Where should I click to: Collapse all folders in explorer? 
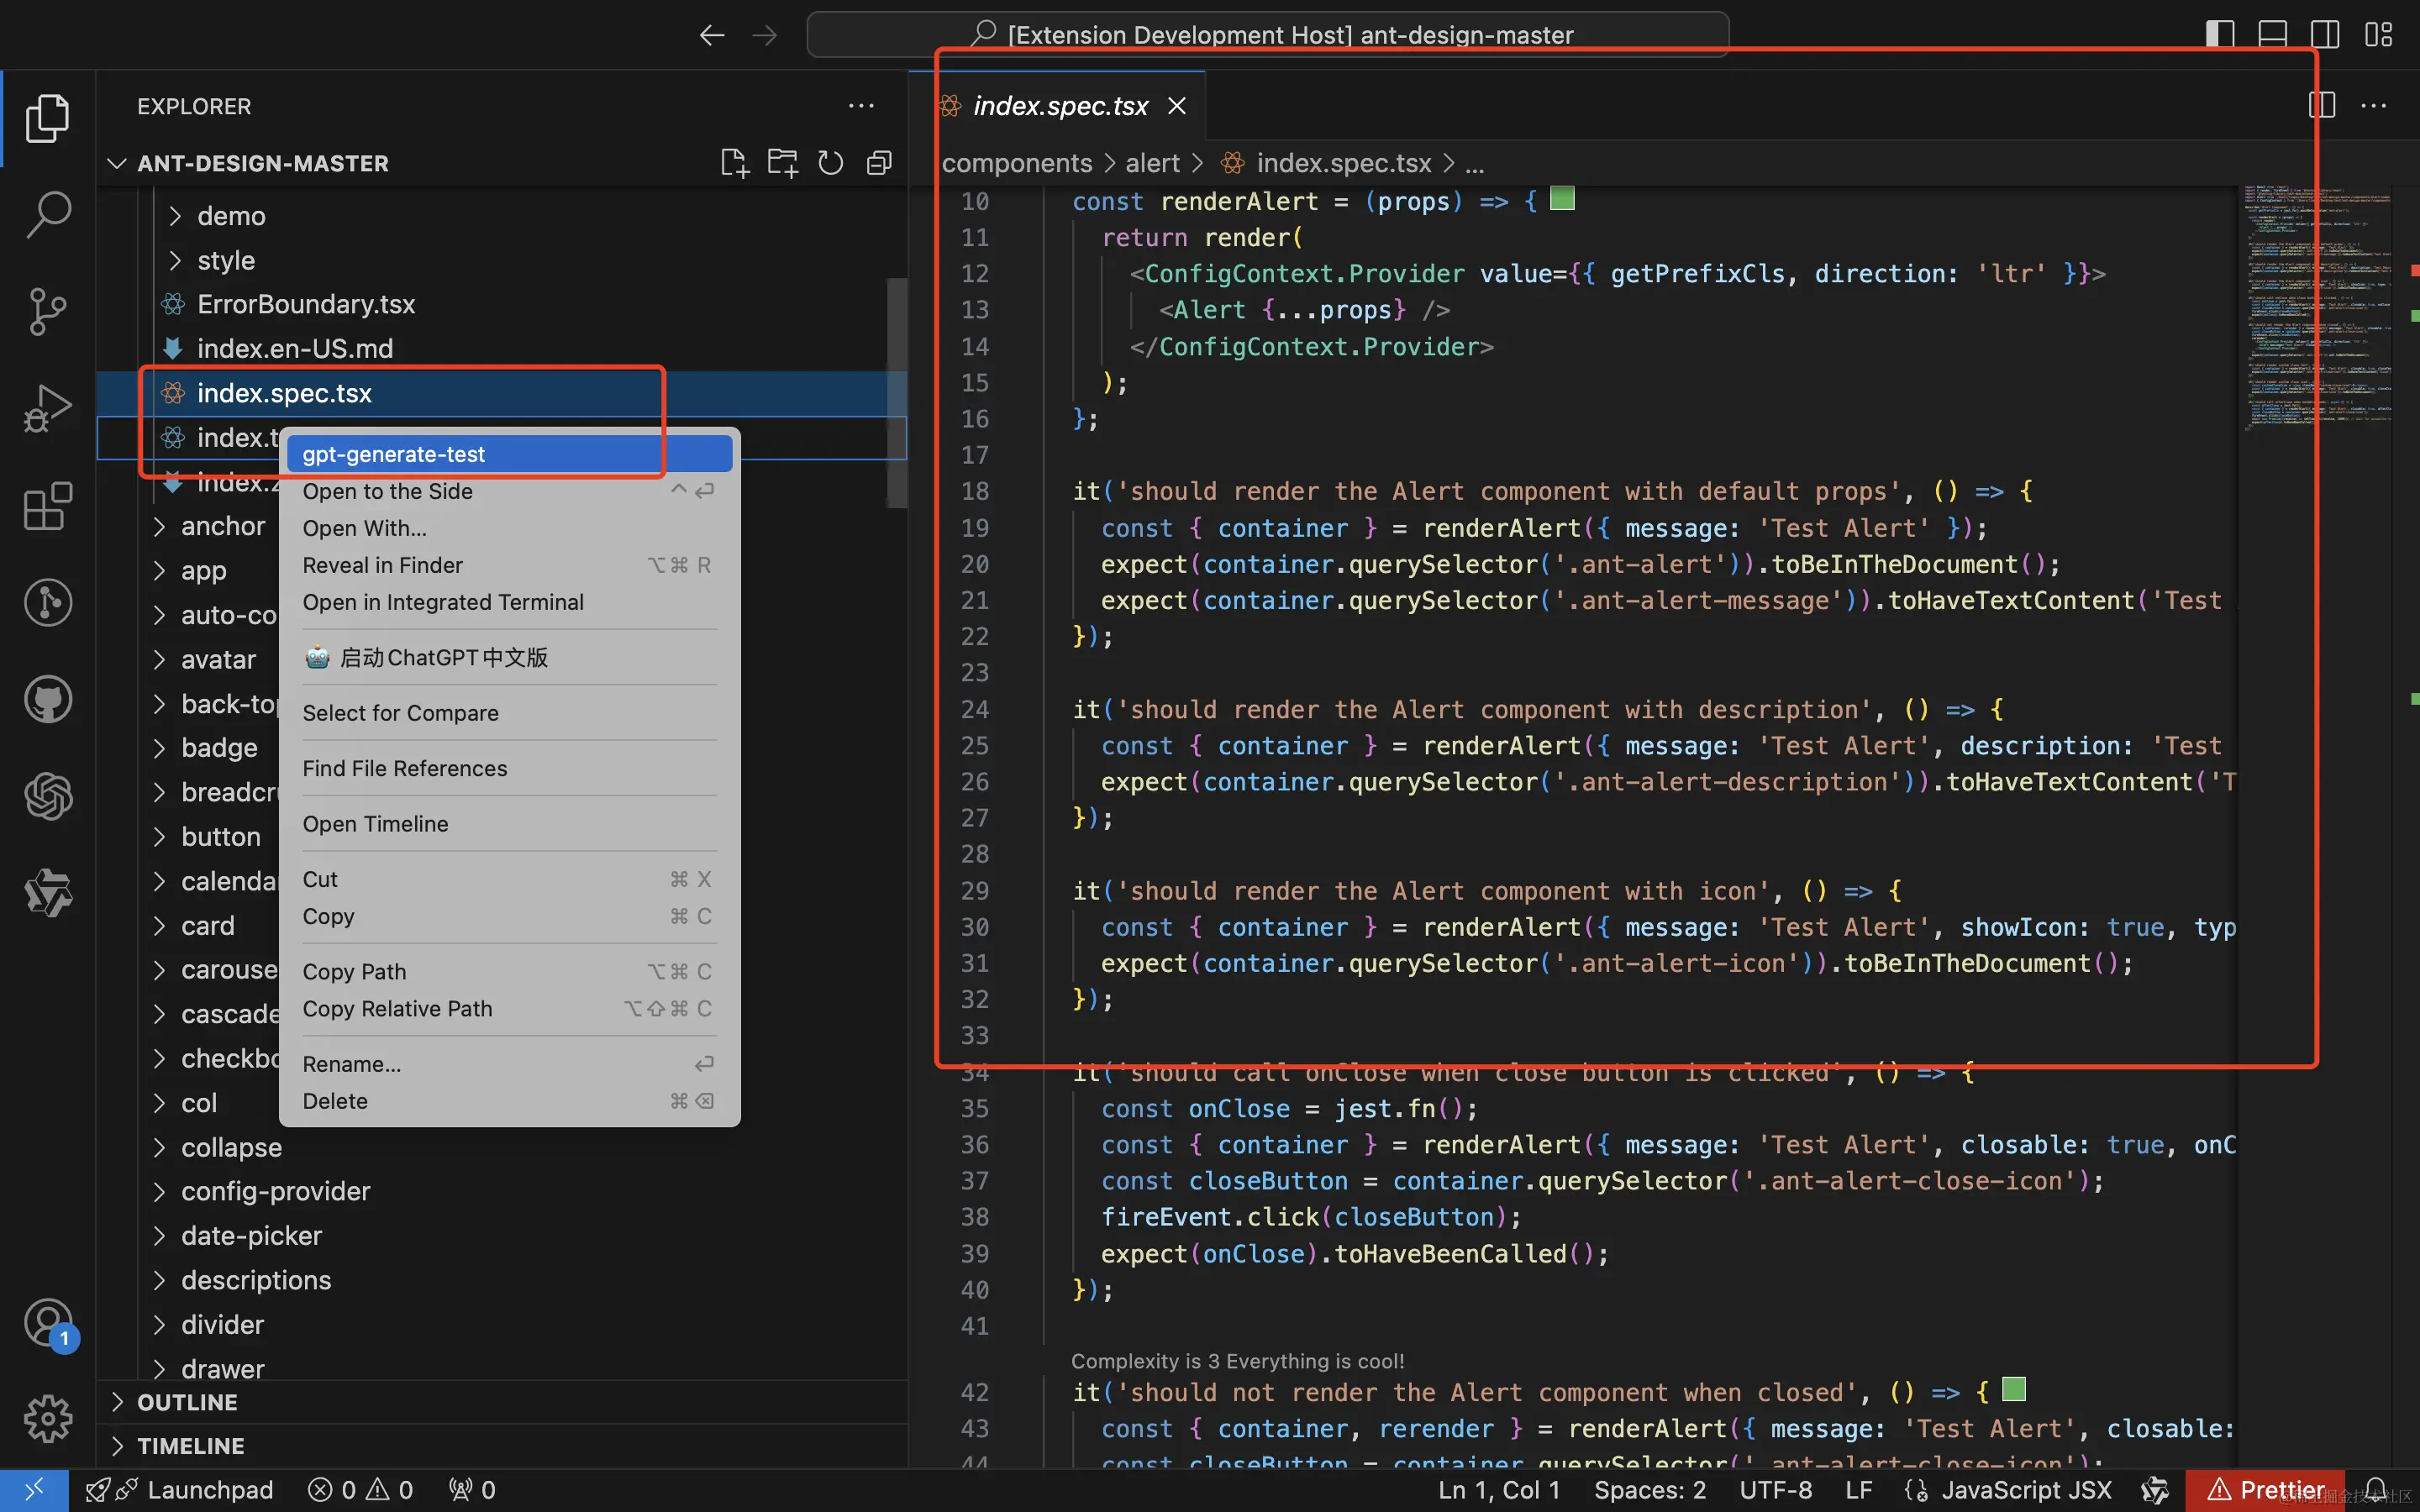coord(879,163)
